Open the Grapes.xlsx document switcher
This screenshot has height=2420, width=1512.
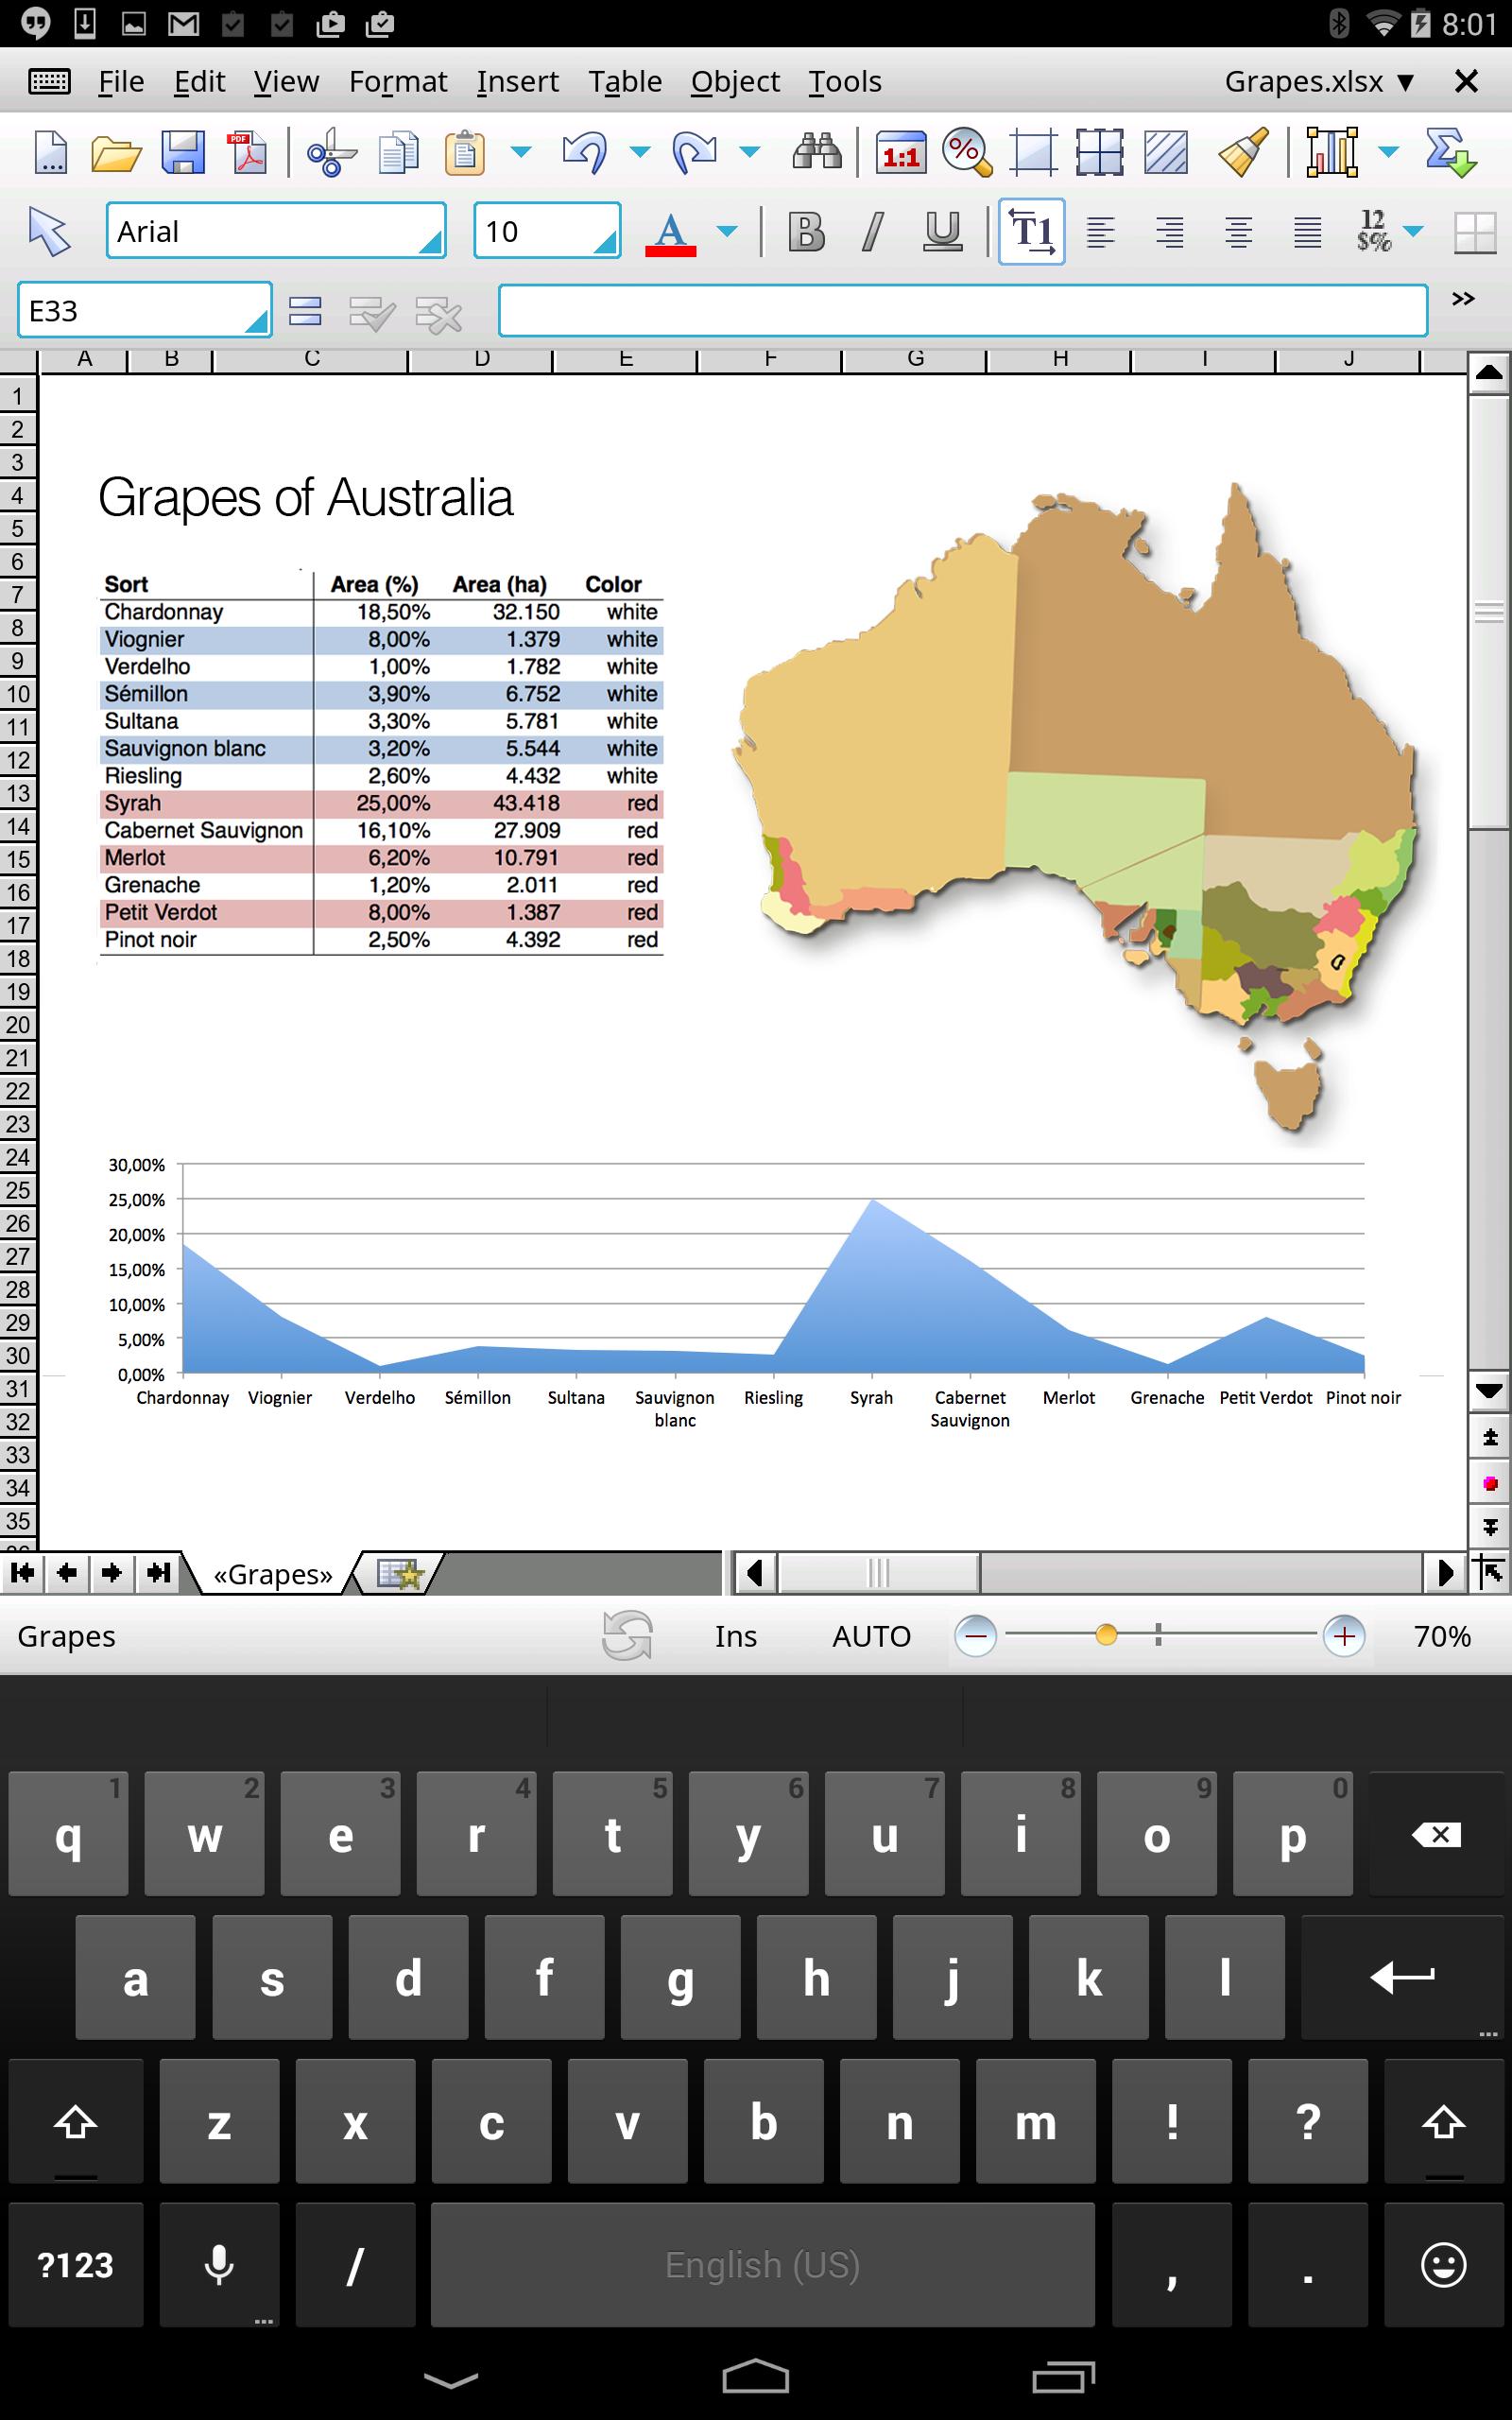(1318, 81)
